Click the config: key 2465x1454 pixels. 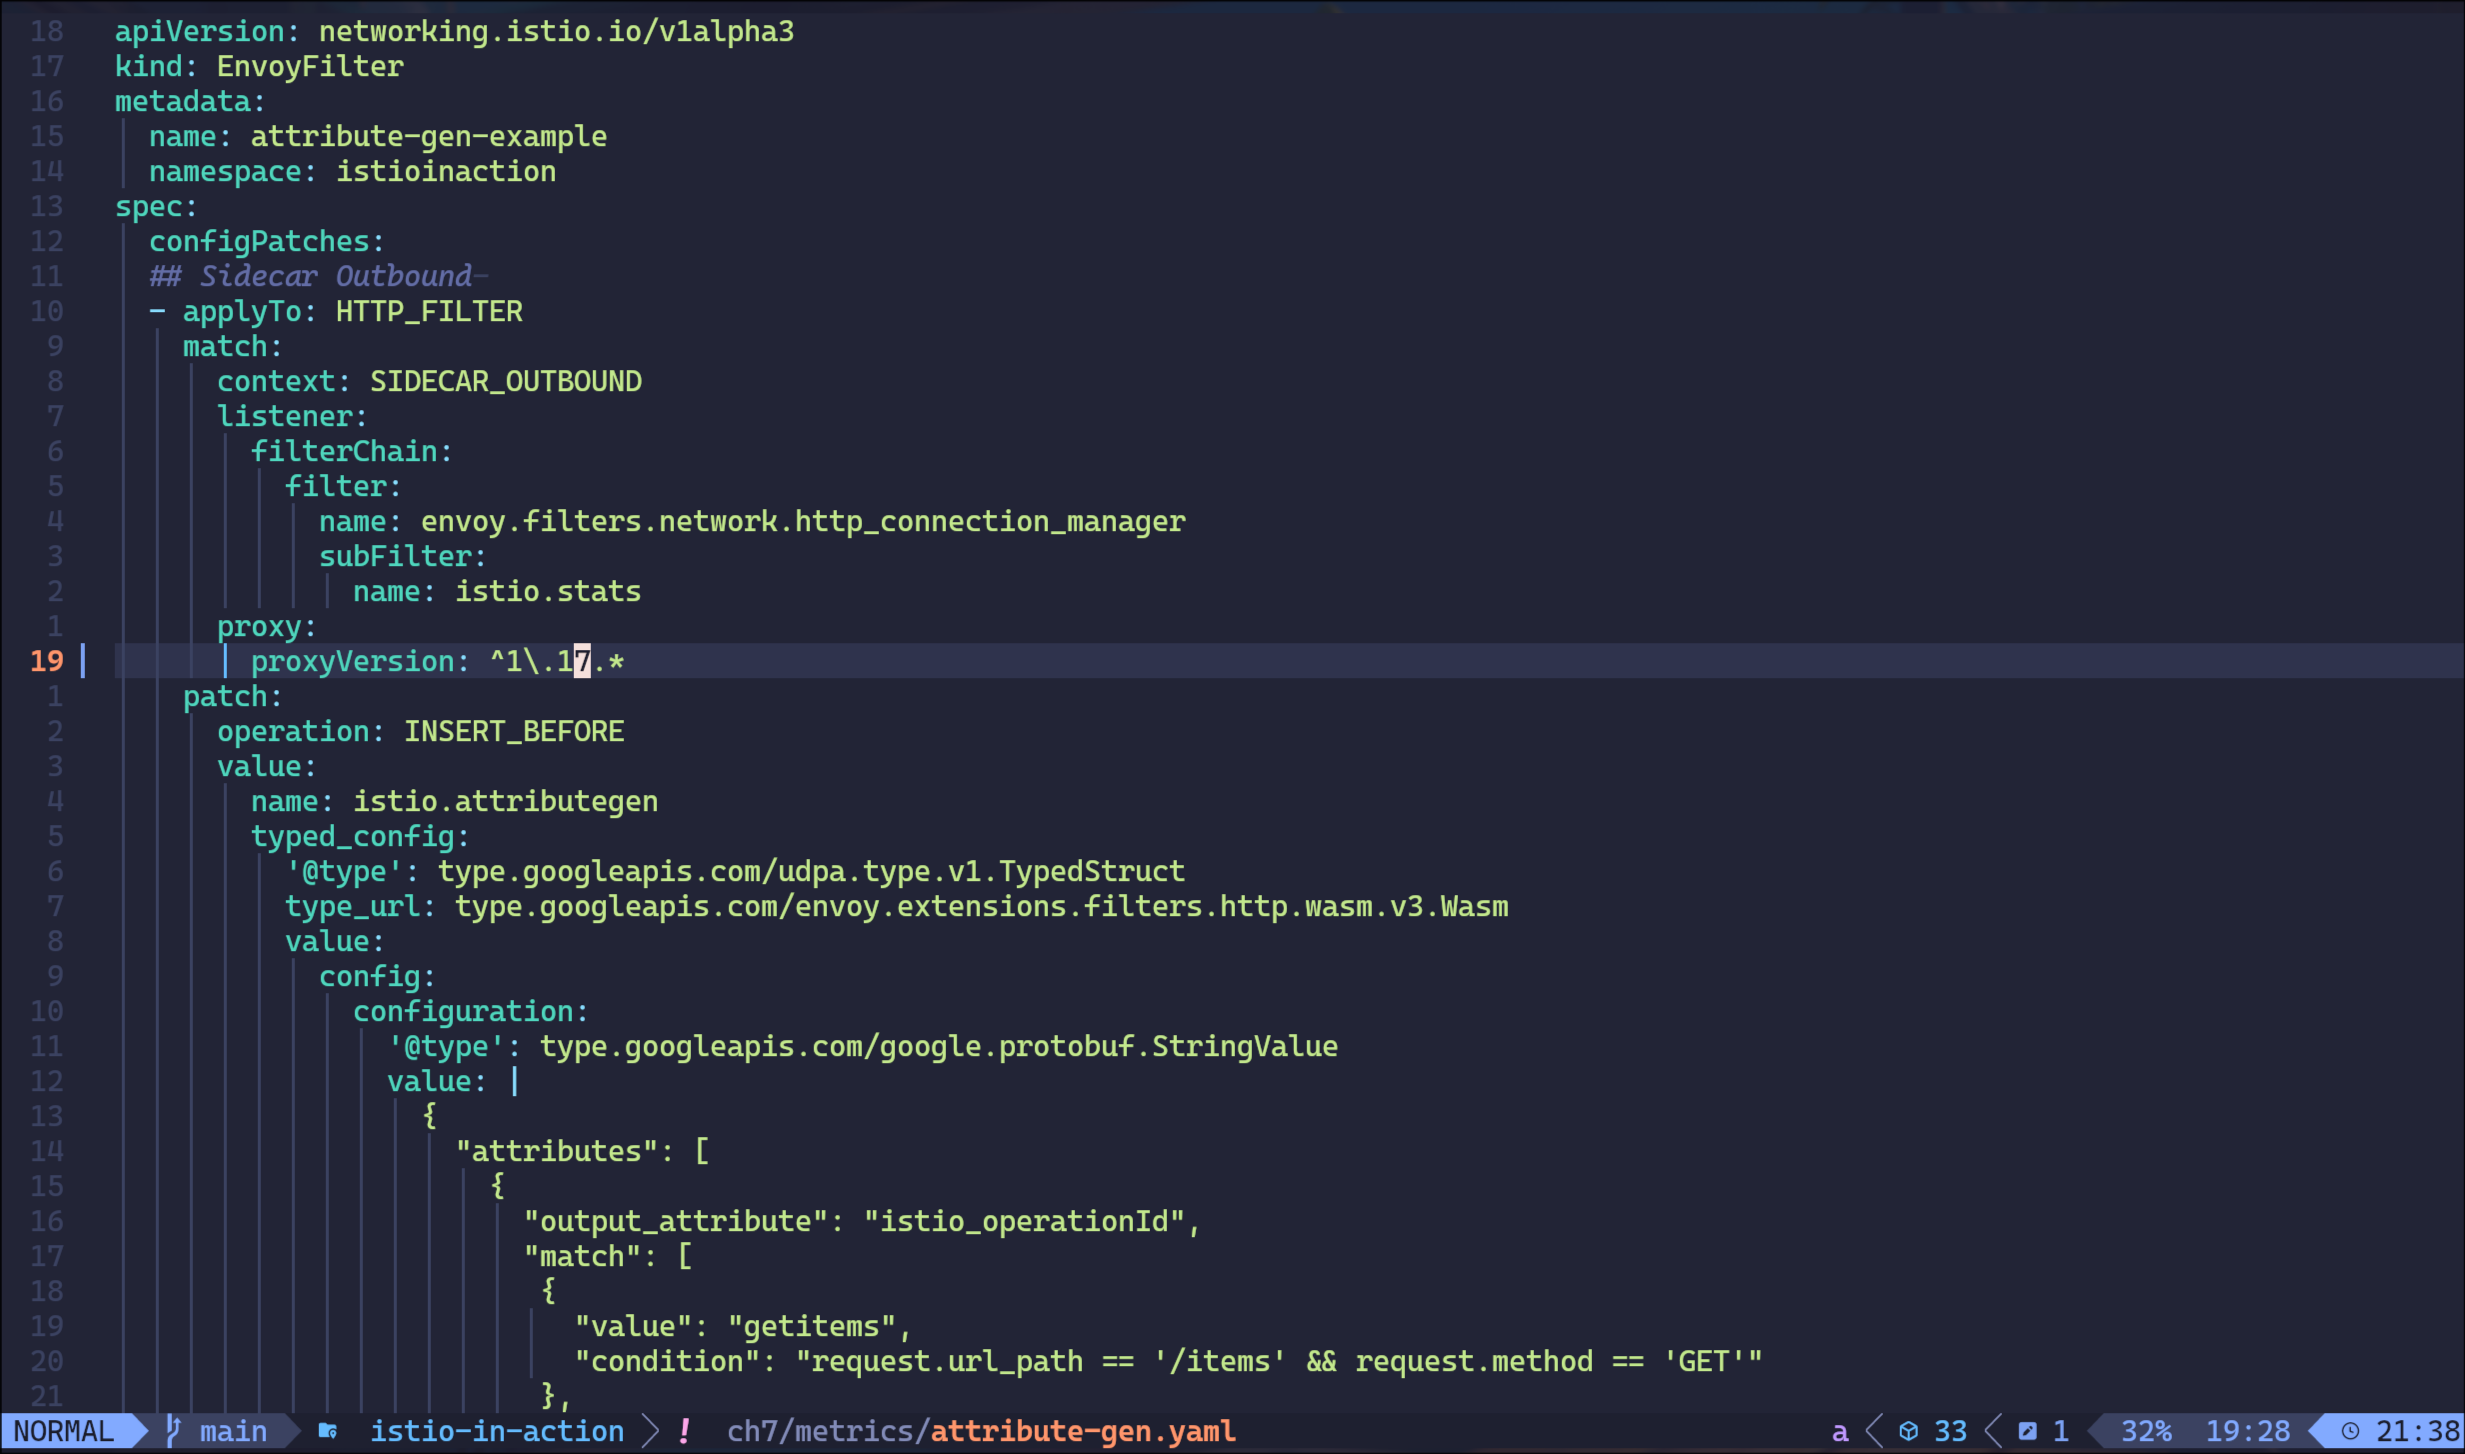[377, 977]
